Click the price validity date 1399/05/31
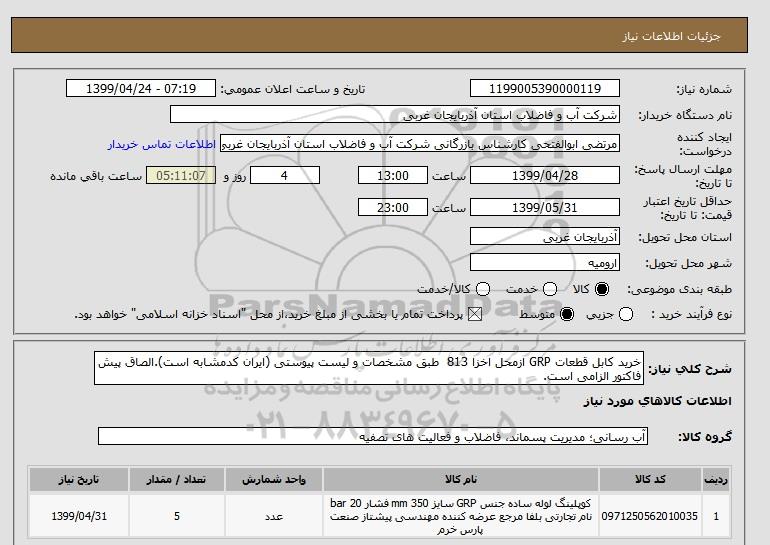This screenshot has height=545, width=770. tap(545, 207)
